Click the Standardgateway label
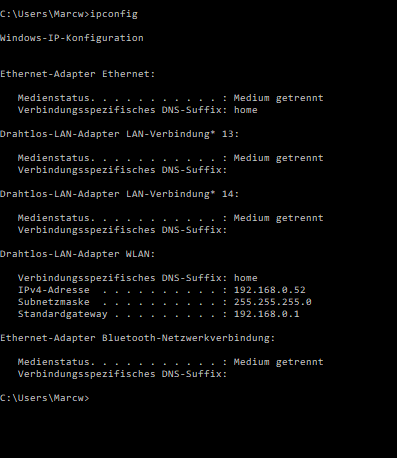The image size is (397, 458). (63, 314)
